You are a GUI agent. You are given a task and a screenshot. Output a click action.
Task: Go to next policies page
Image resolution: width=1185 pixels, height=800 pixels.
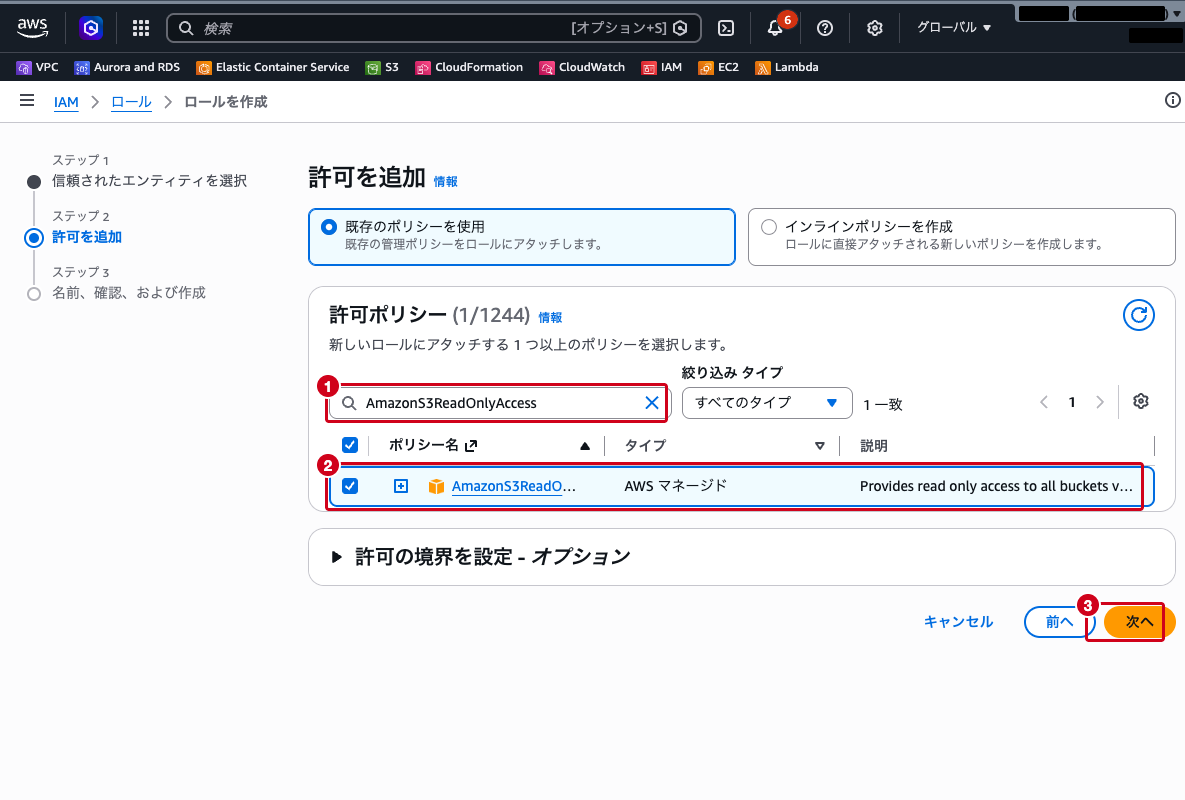click(1100, 402)
